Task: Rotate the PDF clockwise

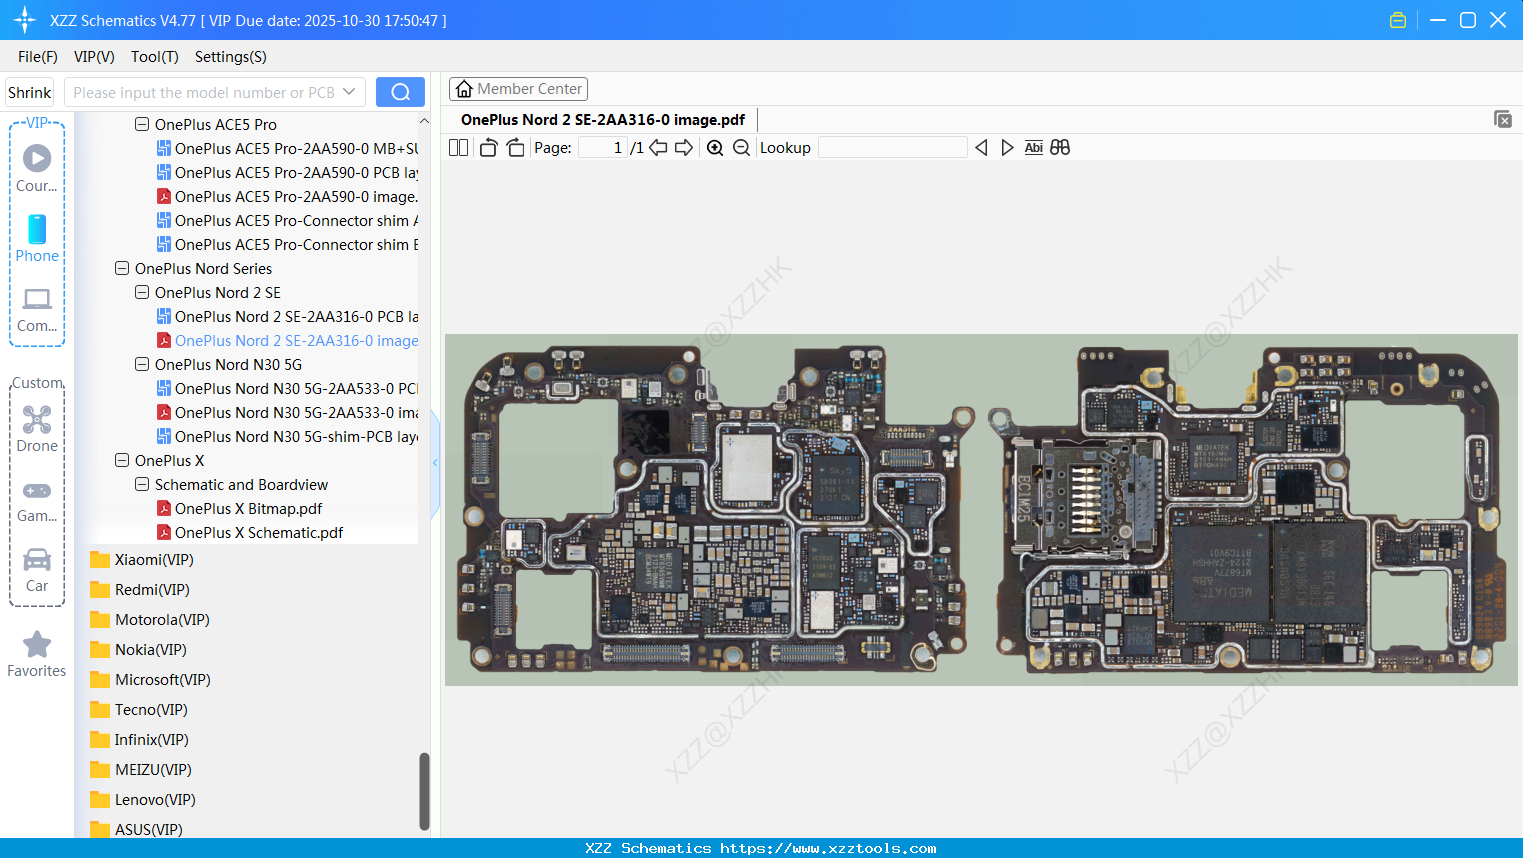Action: pyautogui.click(x=514, y=147)
